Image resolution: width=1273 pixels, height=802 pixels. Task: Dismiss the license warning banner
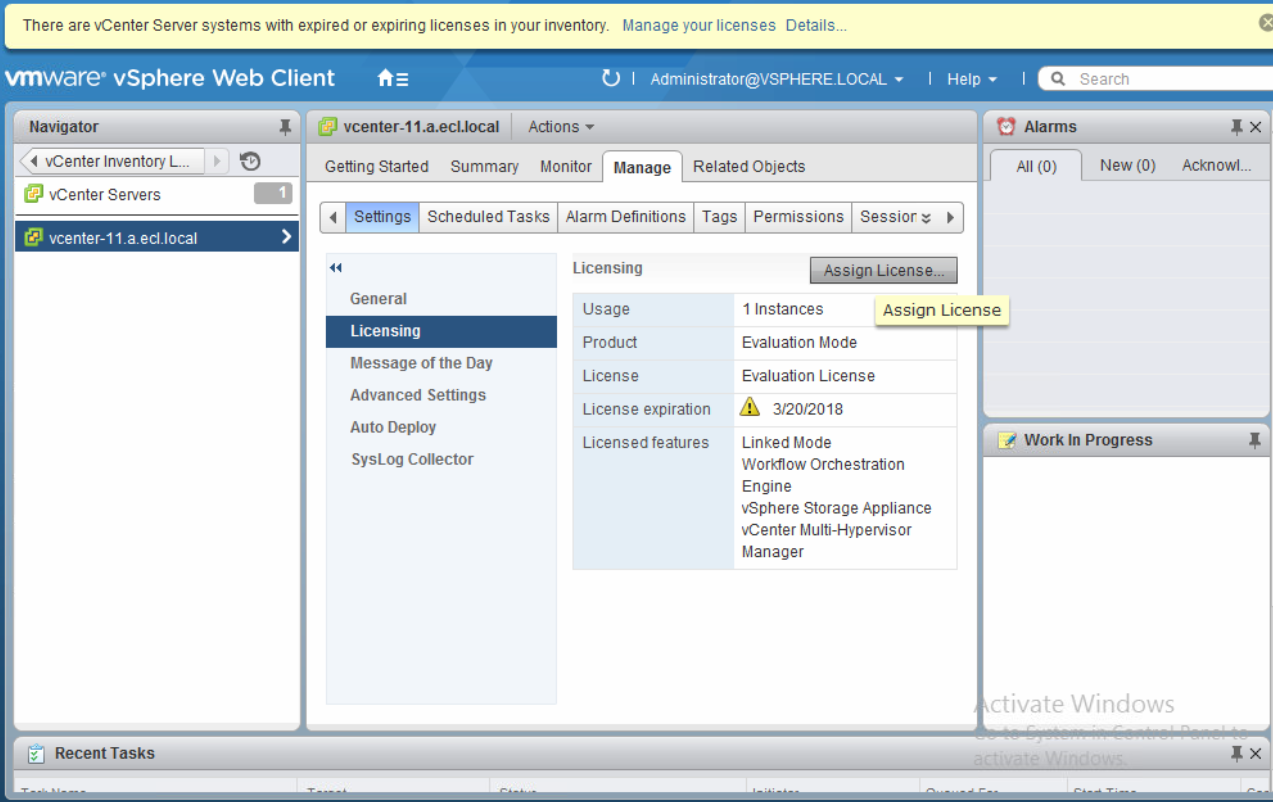pos(1265,23)
